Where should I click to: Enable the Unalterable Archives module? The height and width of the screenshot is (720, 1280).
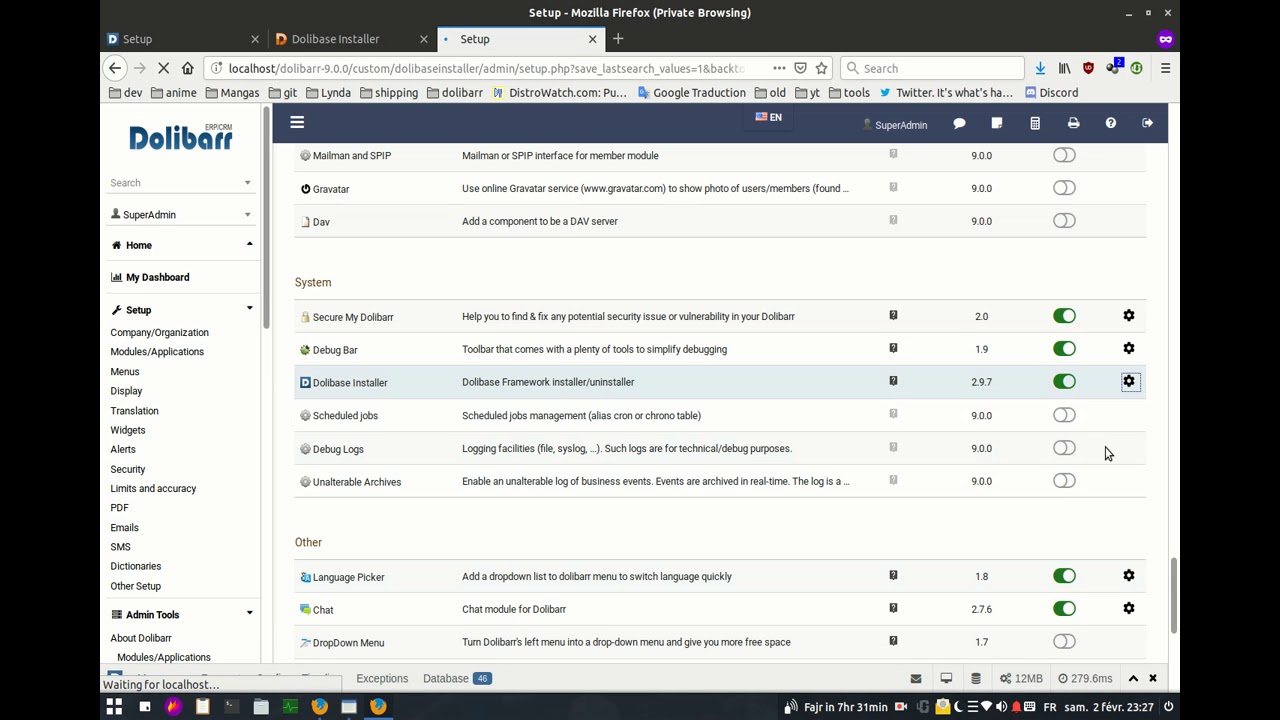click(1064, 481)
